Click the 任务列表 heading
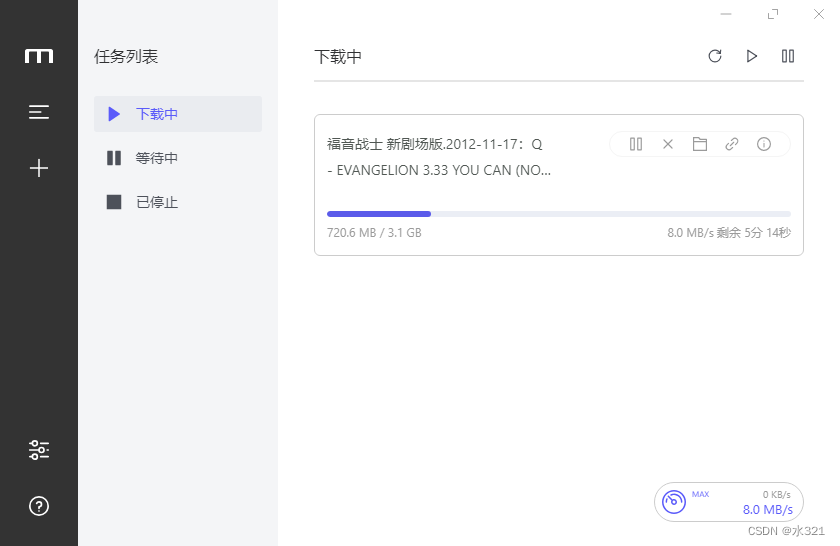 [126, 56]
